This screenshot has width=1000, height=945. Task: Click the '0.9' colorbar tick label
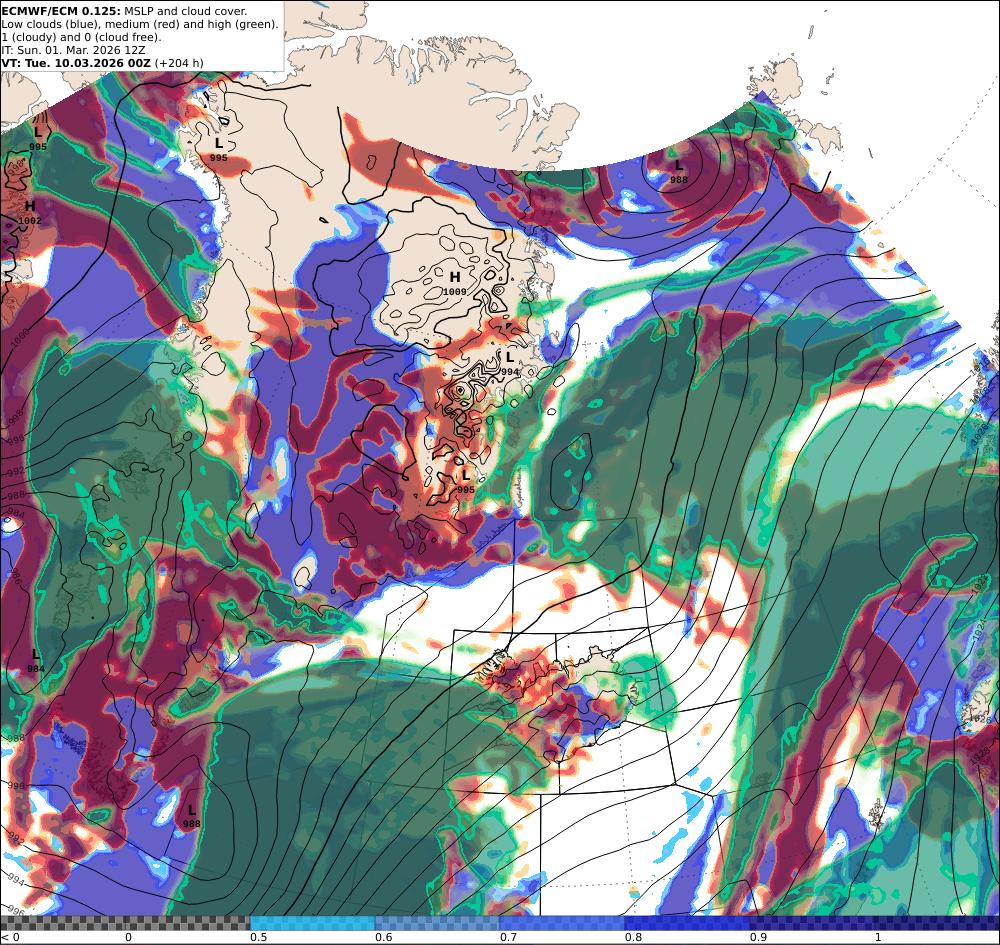click(x=758, y=937)
